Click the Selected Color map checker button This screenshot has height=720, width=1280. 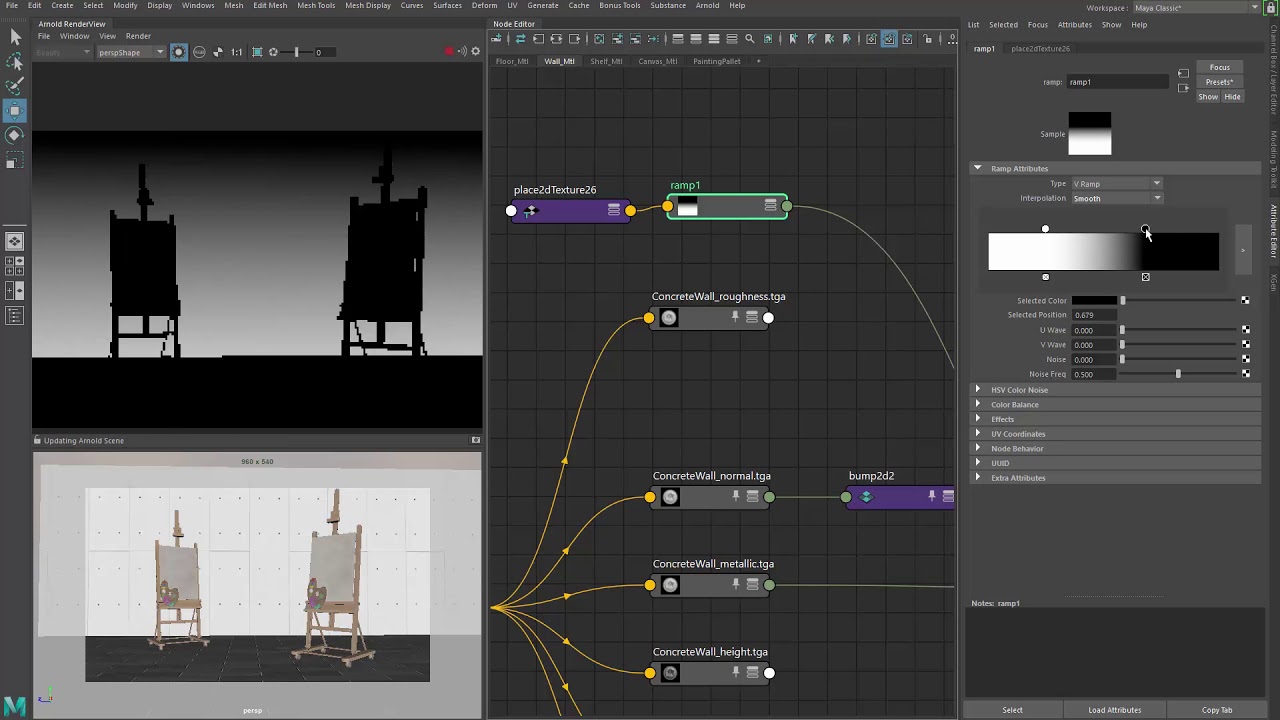click(1245, 300)
